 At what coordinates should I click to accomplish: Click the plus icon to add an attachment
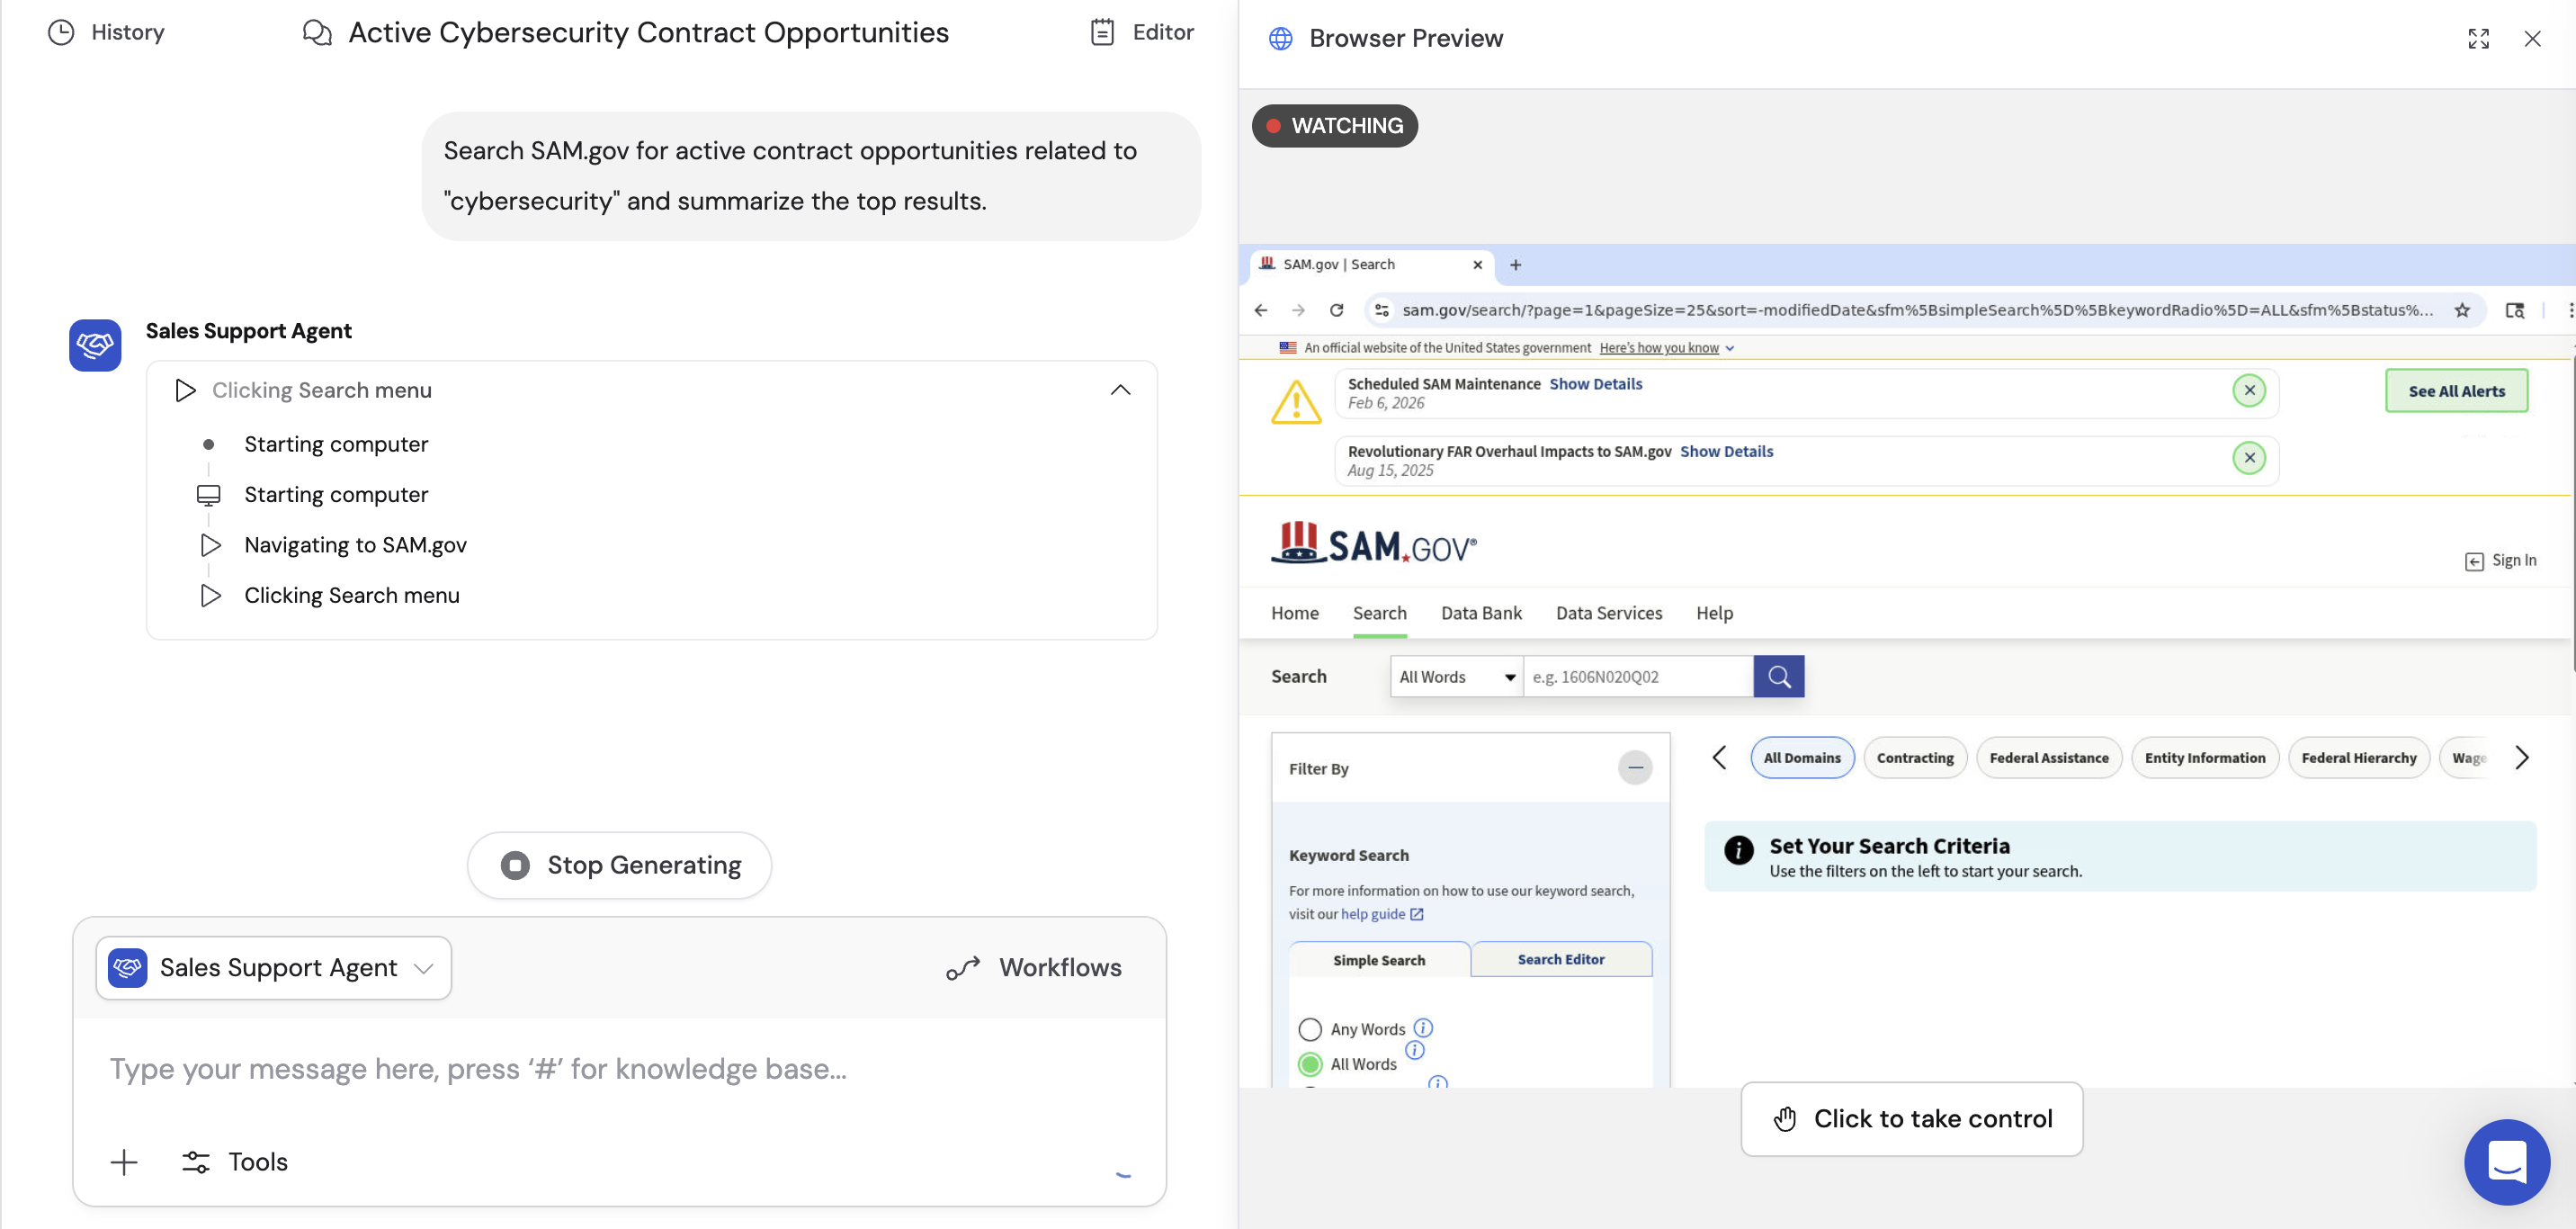click(124, 1161)
